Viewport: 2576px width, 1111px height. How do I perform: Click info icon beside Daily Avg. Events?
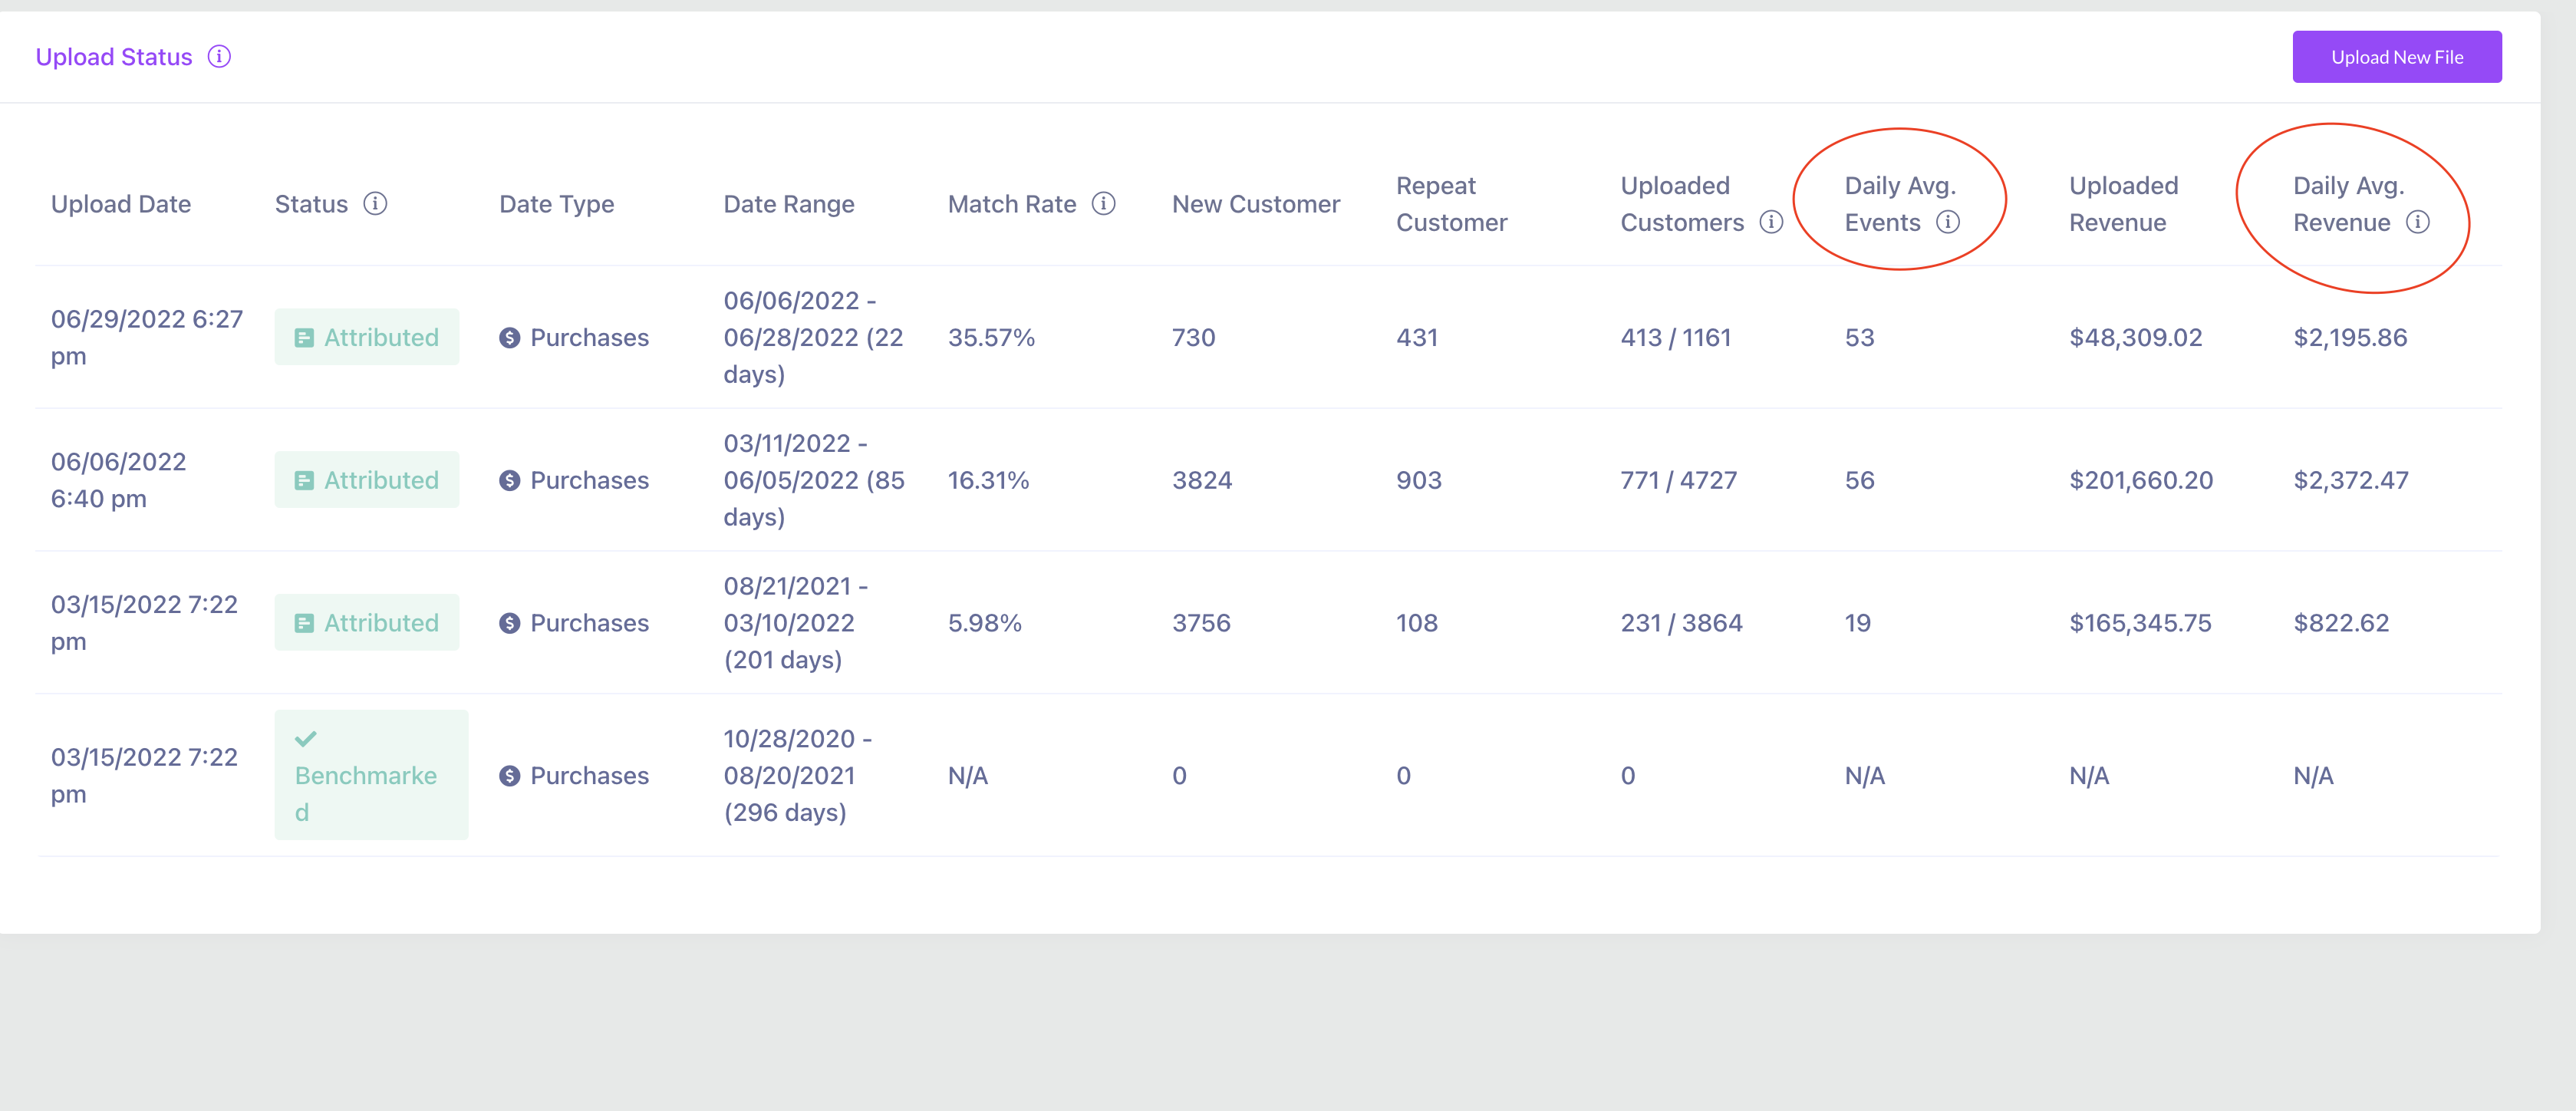coord(1947,222)
